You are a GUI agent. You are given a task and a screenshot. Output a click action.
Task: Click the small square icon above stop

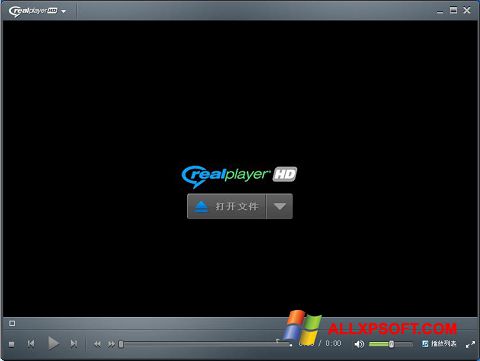coord(12,323)
